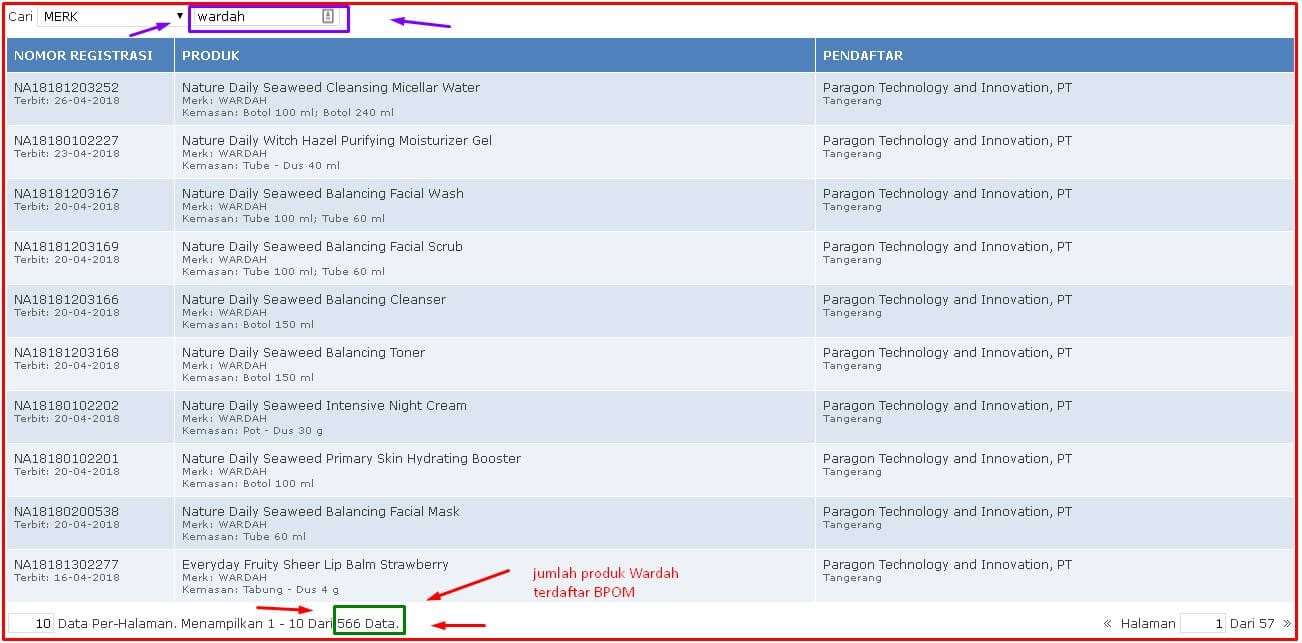
Task: Select registration number NA18180200538
Action: [66, 512]
